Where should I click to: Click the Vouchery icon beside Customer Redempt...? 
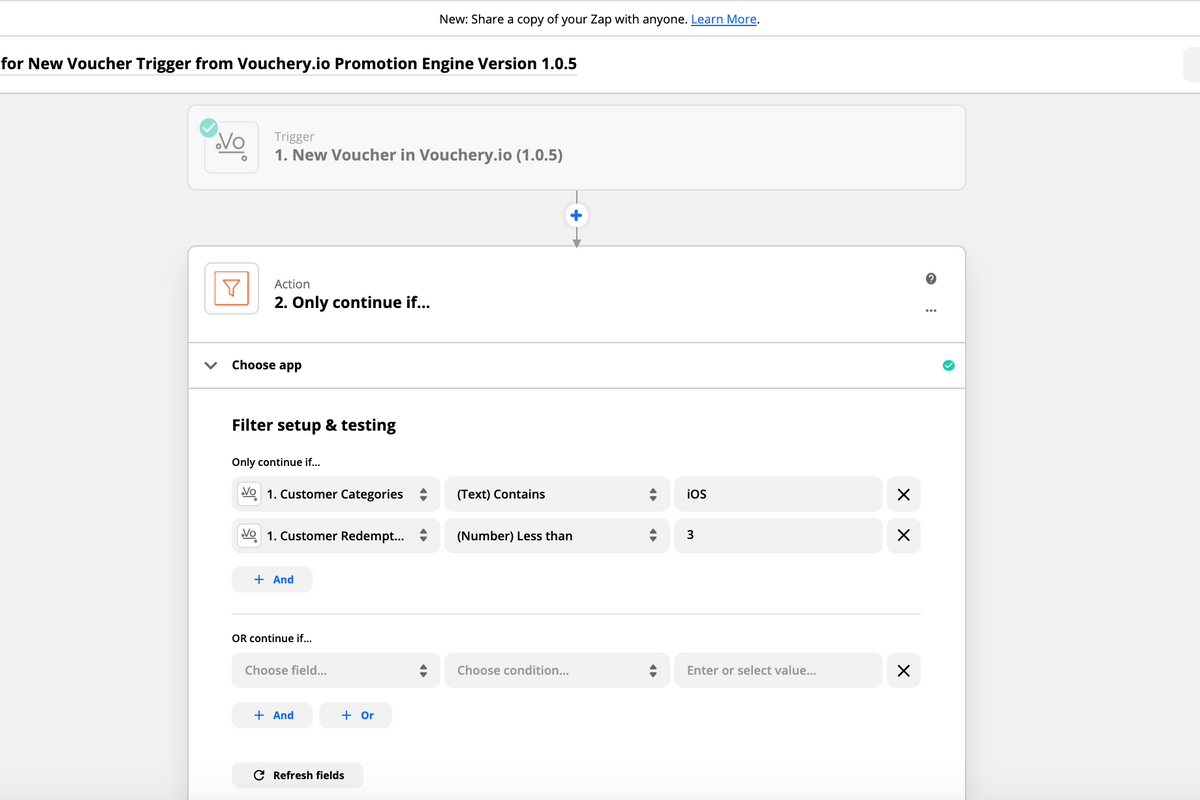[x=249, y=536]
